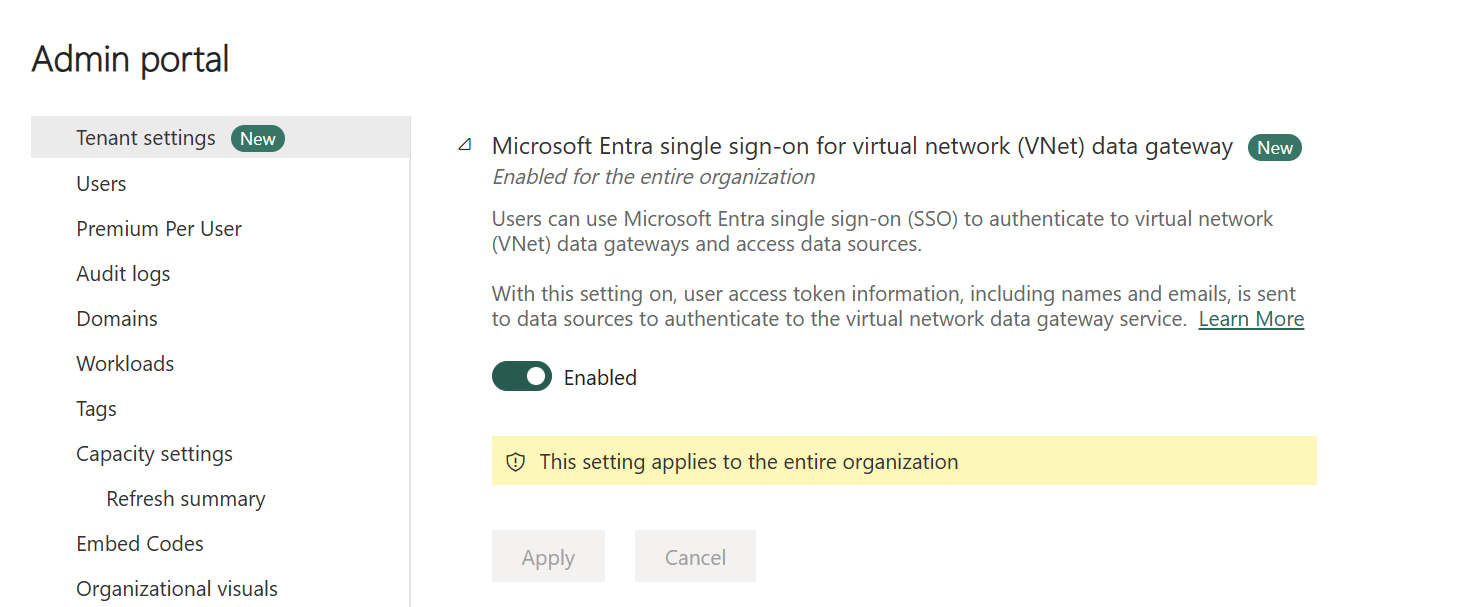Navigate to Domains
1470x607 pixels.
pos(117,319)
